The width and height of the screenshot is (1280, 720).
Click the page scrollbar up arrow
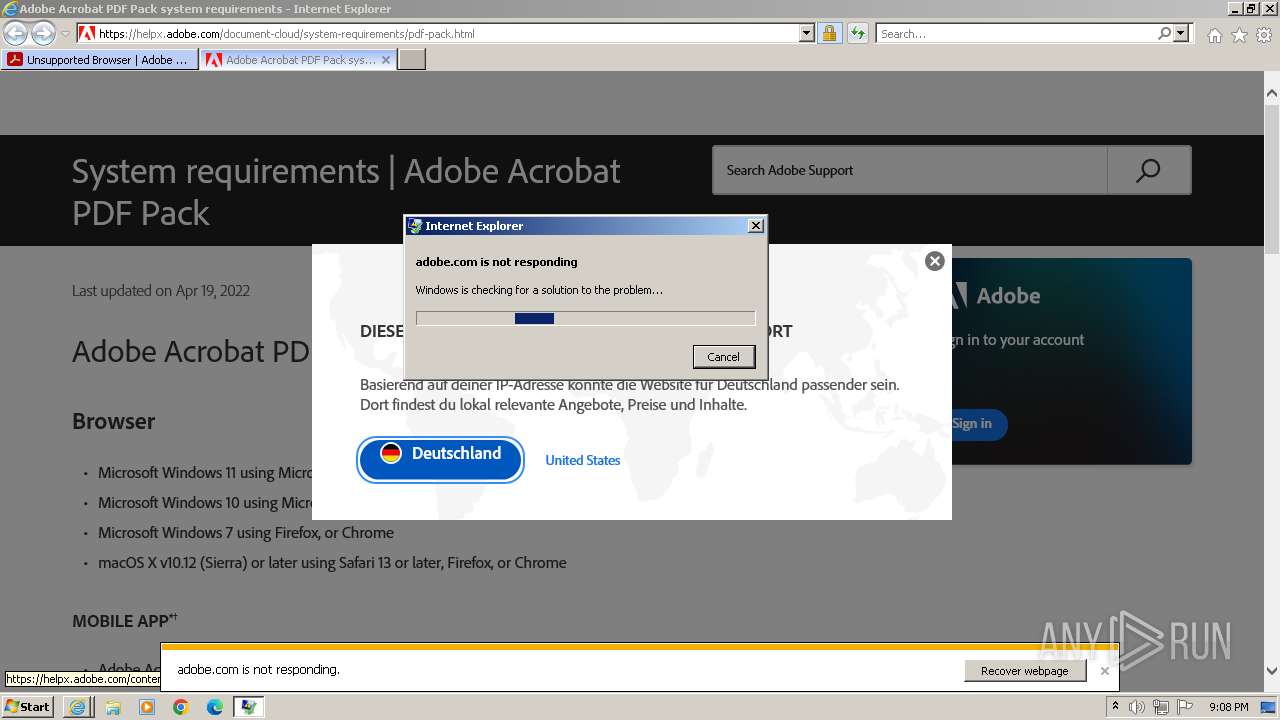1271,93
